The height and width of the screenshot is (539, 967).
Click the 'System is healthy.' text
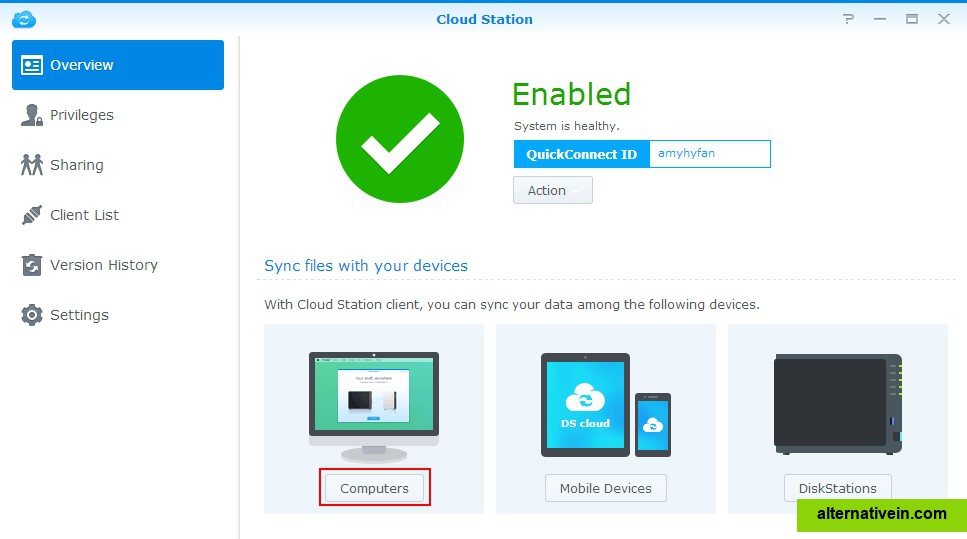tap(567, 126)
